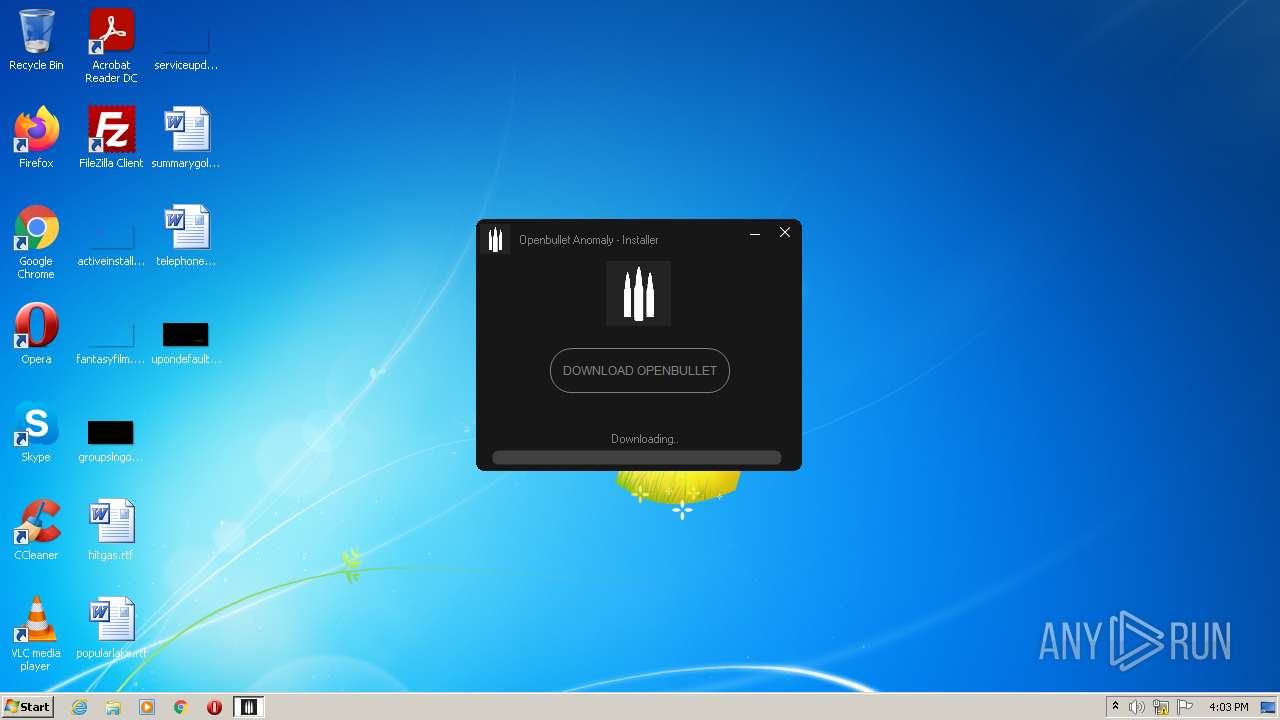Select the Google Chrome desktop shortcut
This screenshot has width=1280, height=720.
tap(36, 242)
